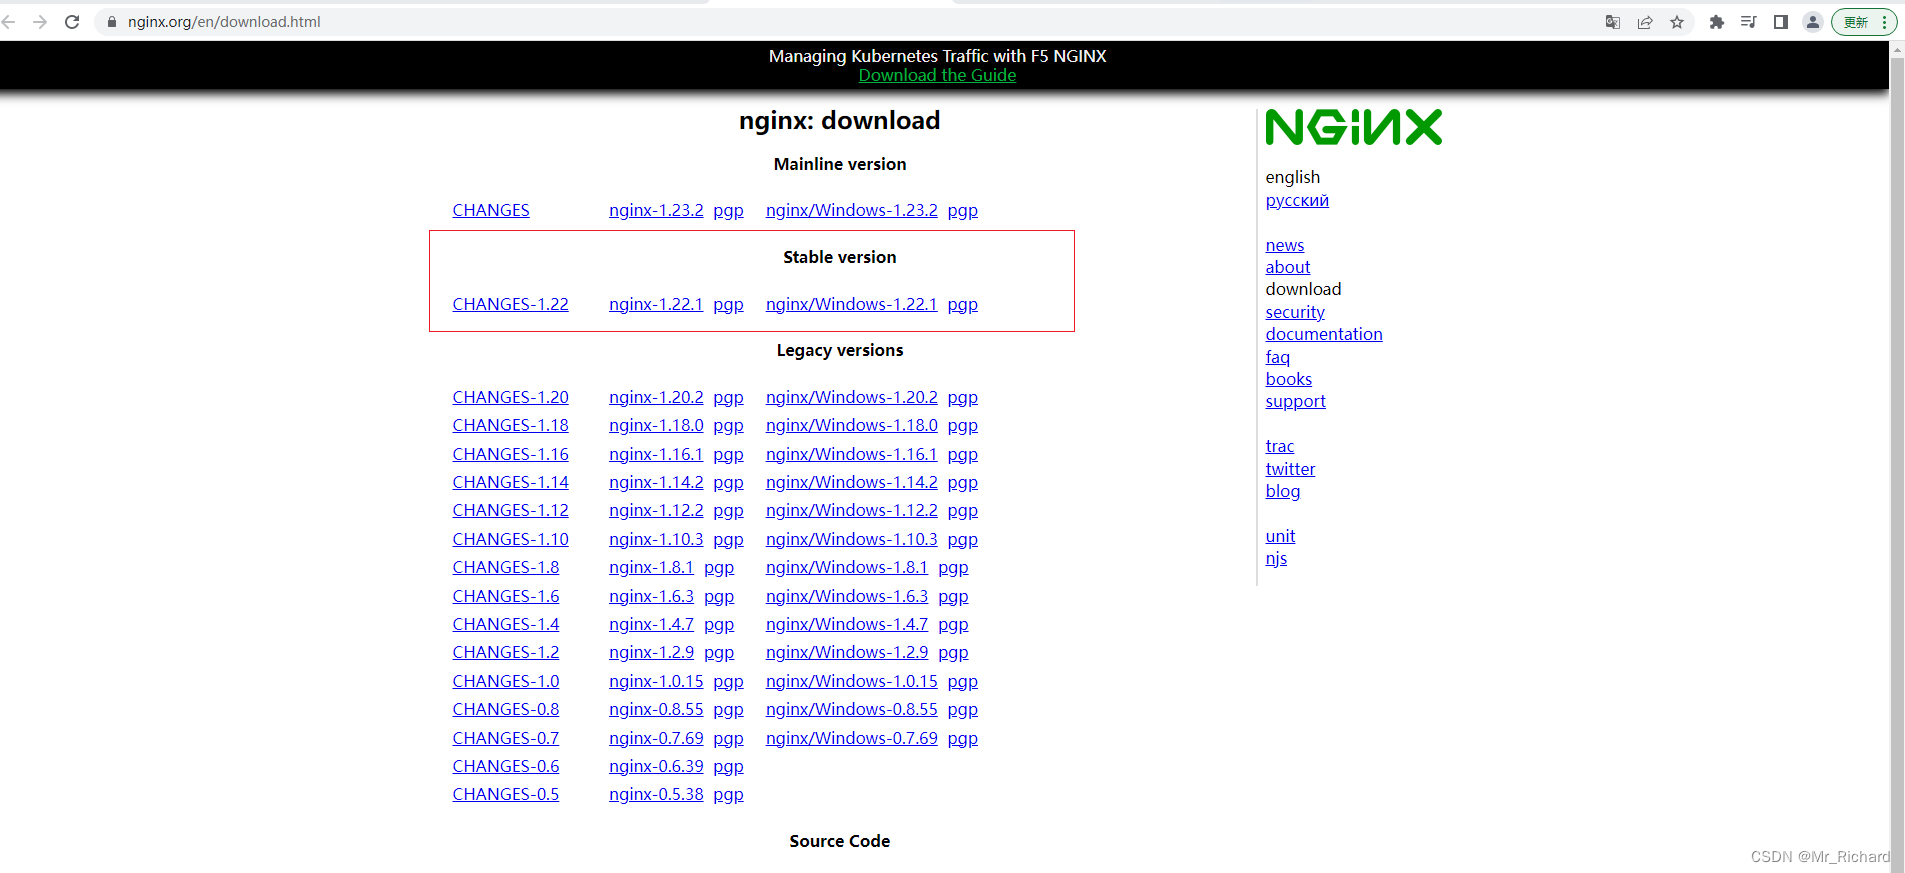Open CHANGES-1.4 link
The height and width of the screenshot is (873, 1905).
tap(506, 625)
